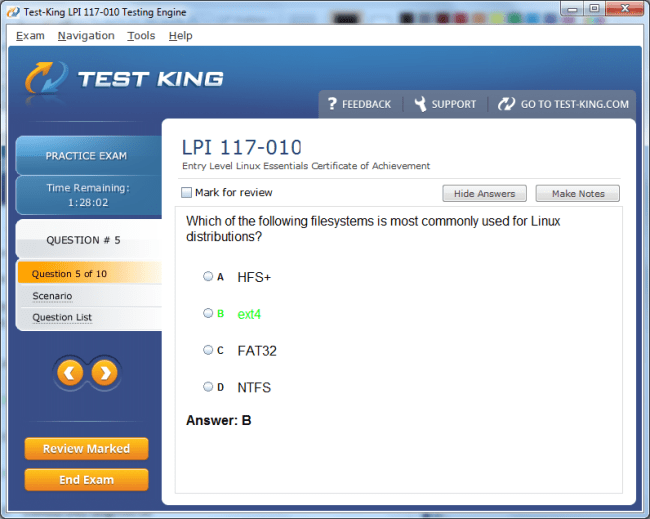The image size is (650, 519).
Task: Click the FAT32 answer text
Action: (257, 351)
